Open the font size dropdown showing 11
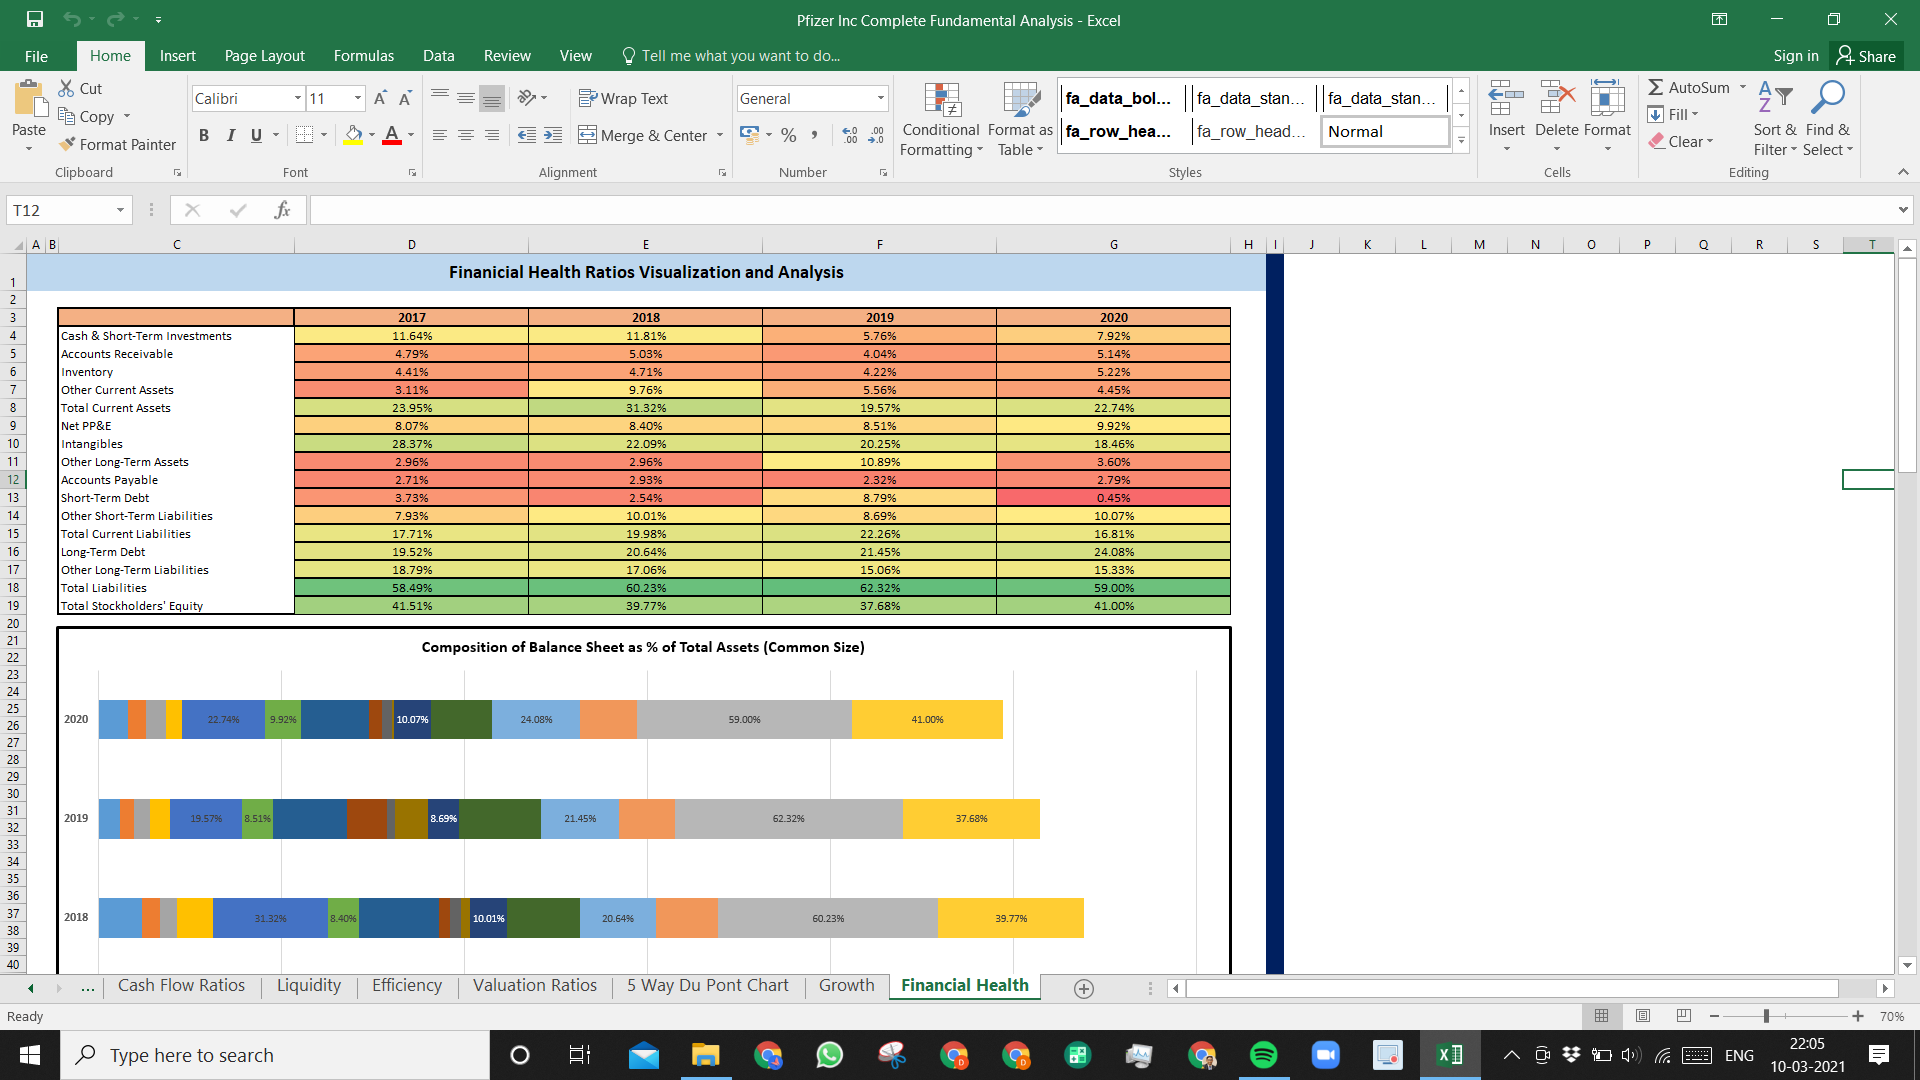This screenshot has width=1920, height=1080. (x=358, y=98)
